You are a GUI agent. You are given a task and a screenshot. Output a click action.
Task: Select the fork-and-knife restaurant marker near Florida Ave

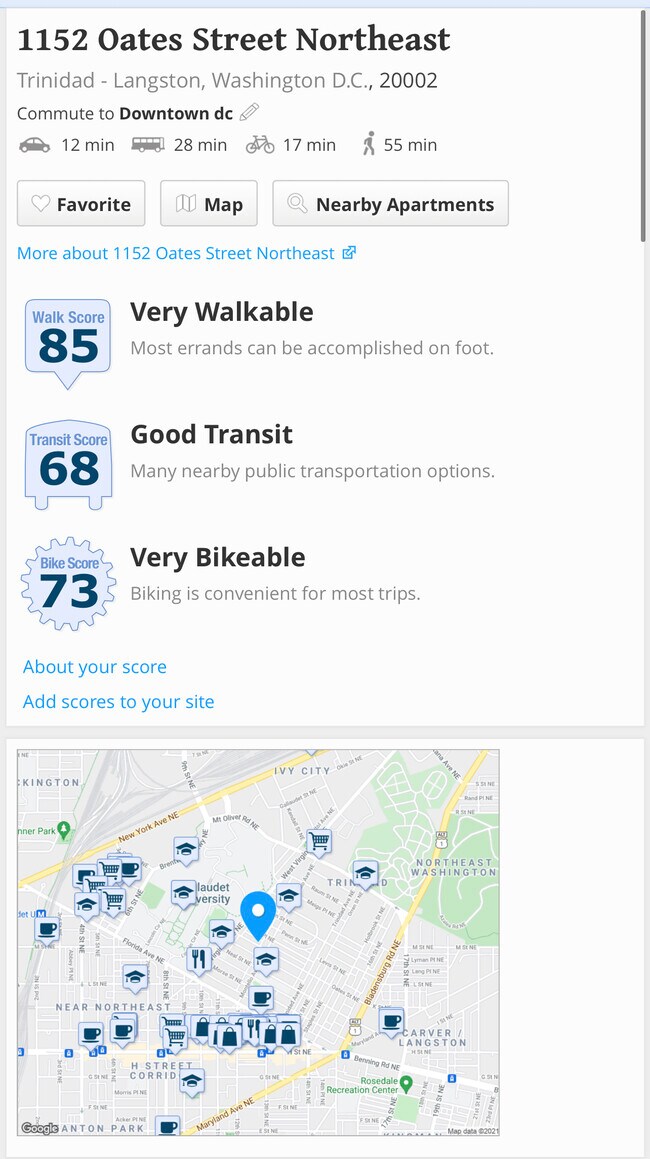pos(199,960)
